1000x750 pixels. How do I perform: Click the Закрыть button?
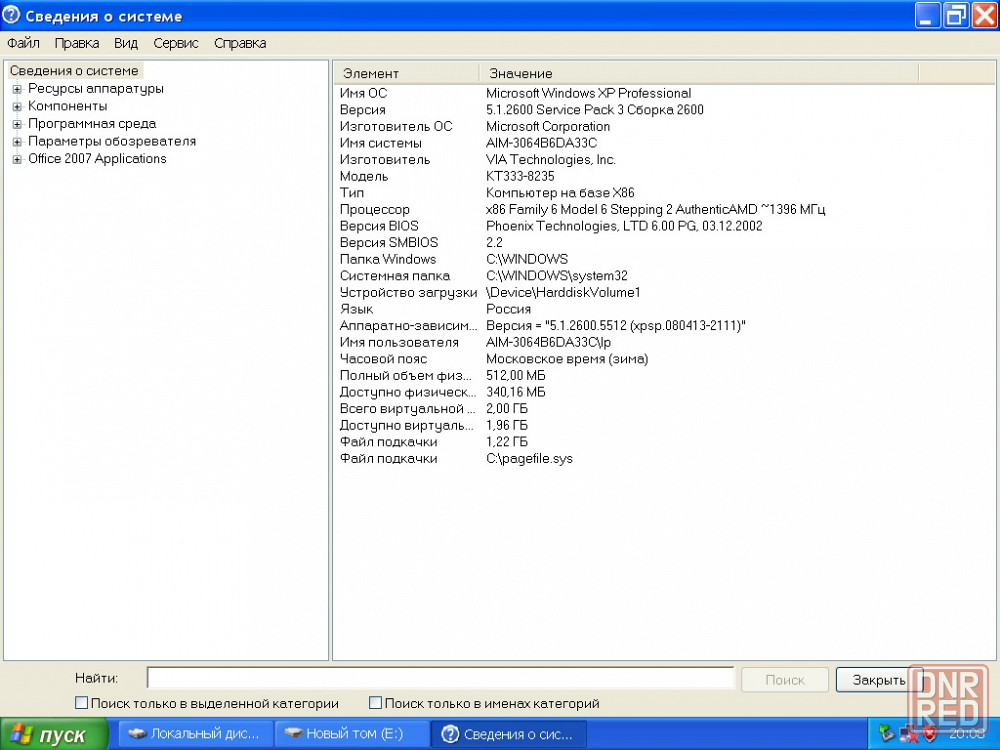[x=879, y=680]
